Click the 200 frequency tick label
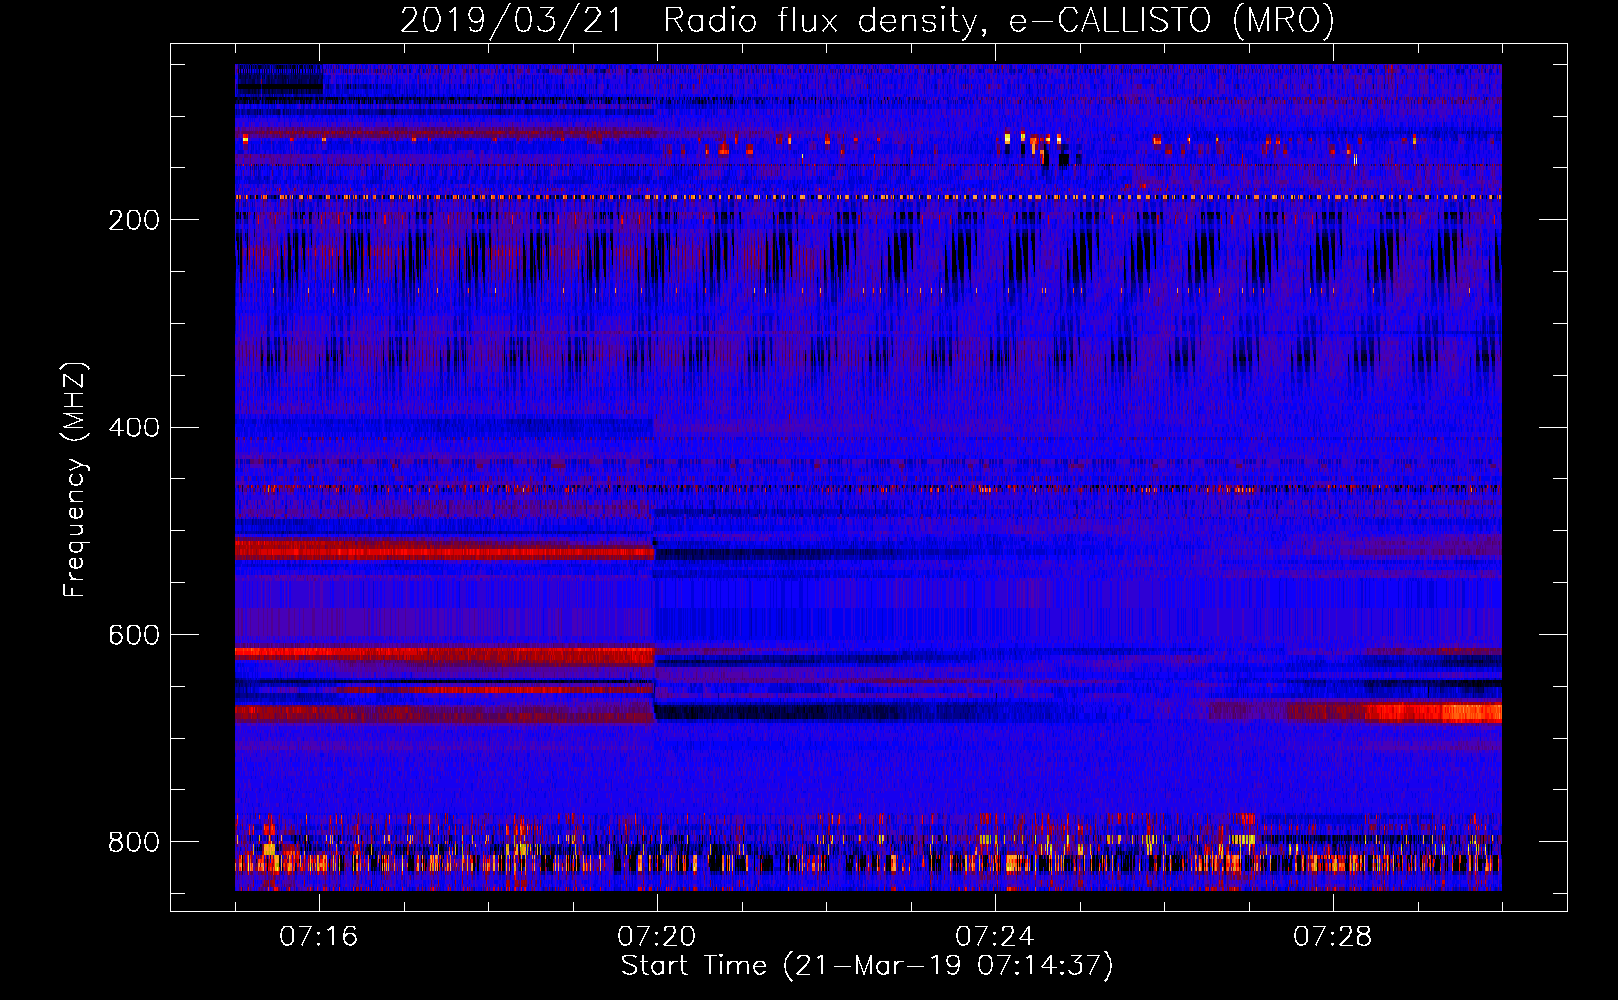Image resolution: width=1618 pixels, height=1000 pixels. [x=134, y=220]
